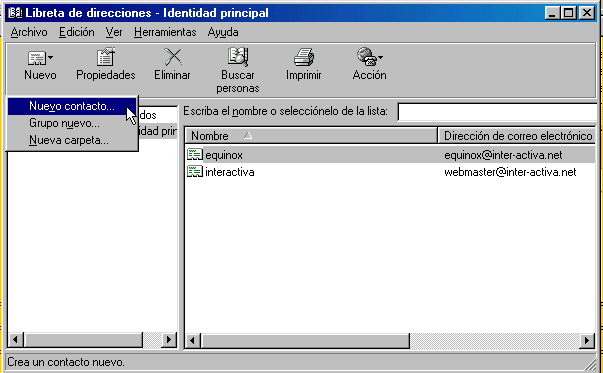Viewport: 603px width, 373px height.
Task: Click right arrow of folder pane scrollbar
Action: 168,340
